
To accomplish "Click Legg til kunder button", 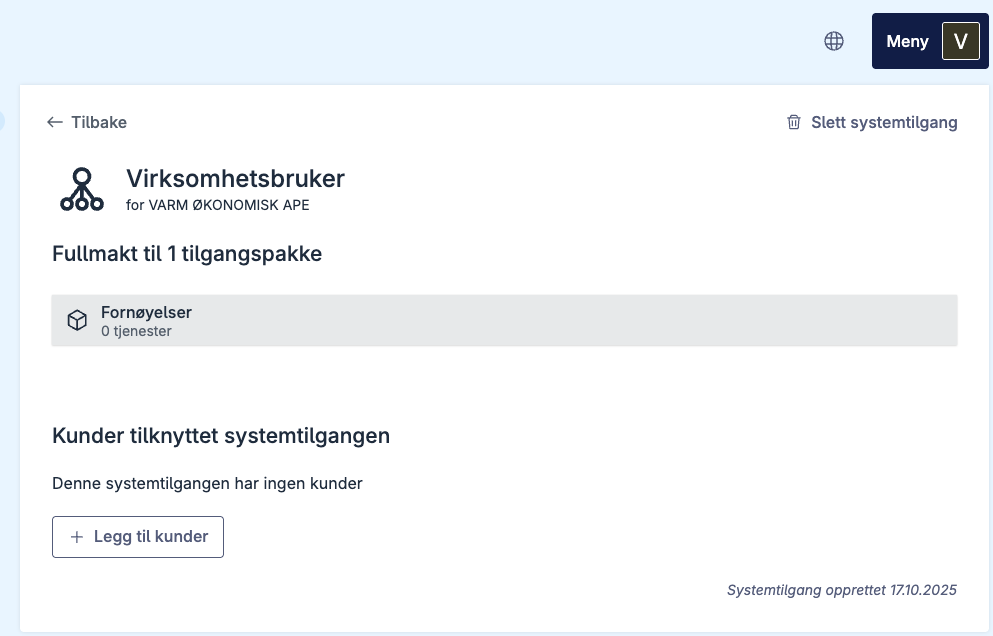I will (138, 537).
